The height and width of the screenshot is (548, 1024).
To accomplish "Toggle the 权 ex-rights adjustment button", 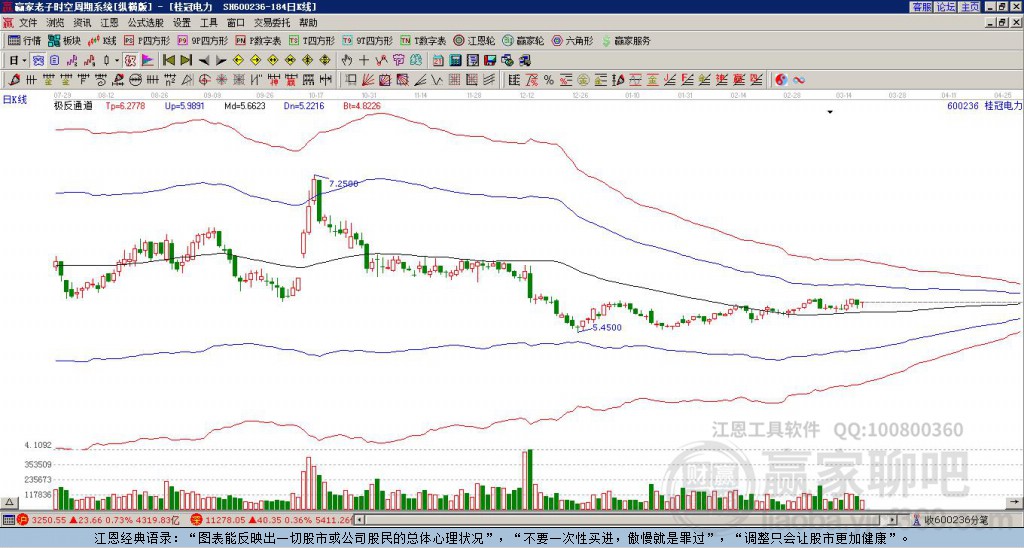I will [x=131, y=61].
